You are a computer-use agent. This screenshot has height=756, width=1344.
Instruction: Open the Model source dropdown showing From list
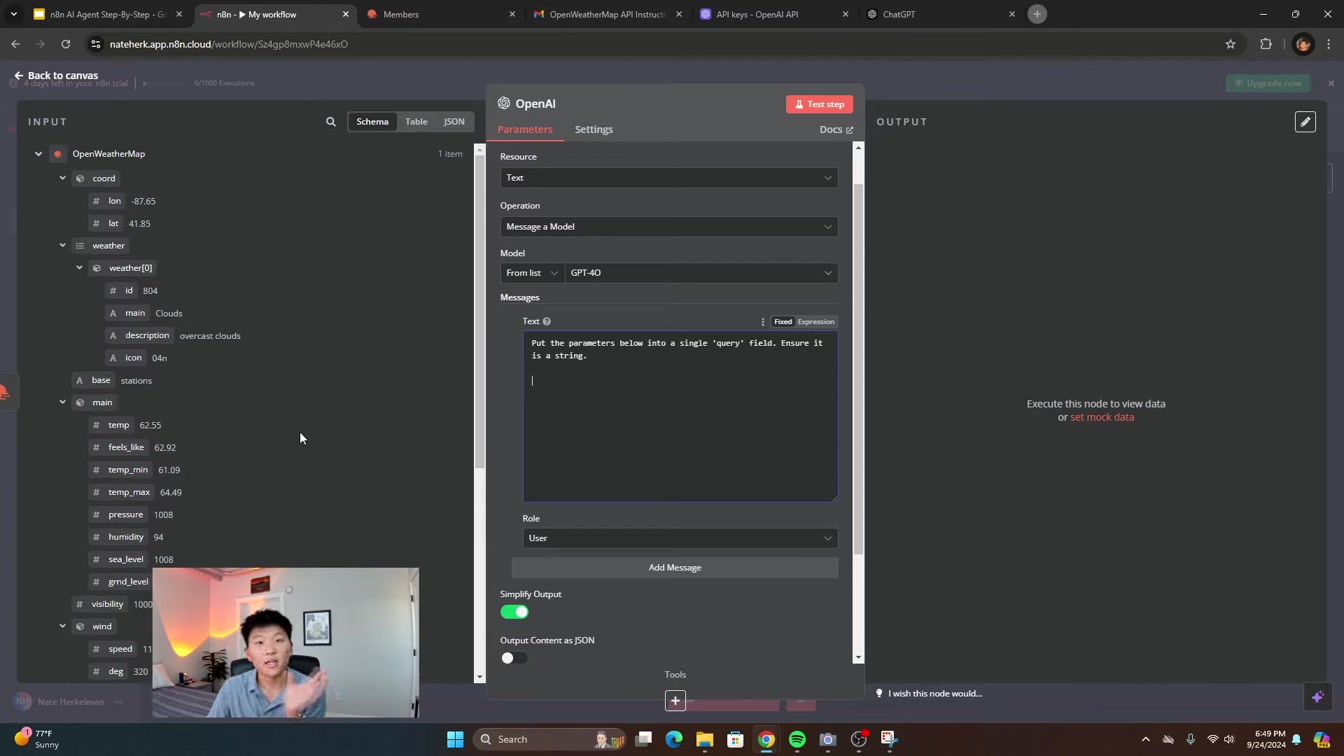pyautogui.click(x=532, y=273)
